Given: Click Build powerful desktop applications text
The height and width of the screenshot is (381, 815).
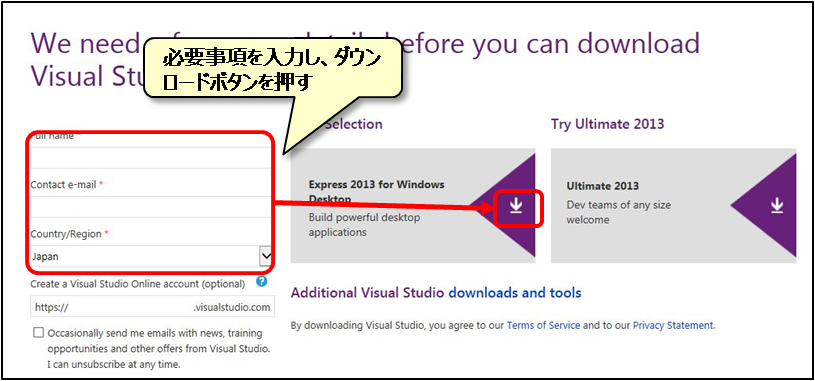Looking at the screenshot, I should coord(364,225).
